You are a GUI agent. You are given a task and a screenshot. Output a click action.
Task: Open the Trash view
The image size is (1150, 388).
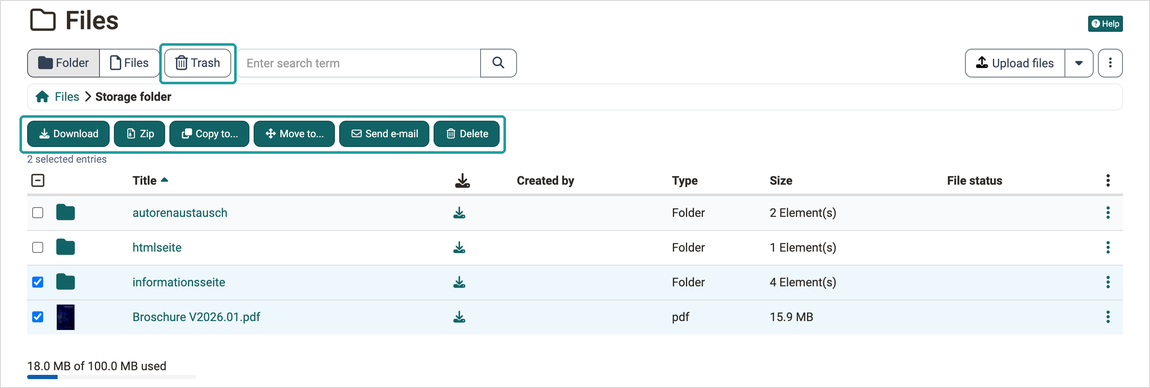(x=198, y=63)
